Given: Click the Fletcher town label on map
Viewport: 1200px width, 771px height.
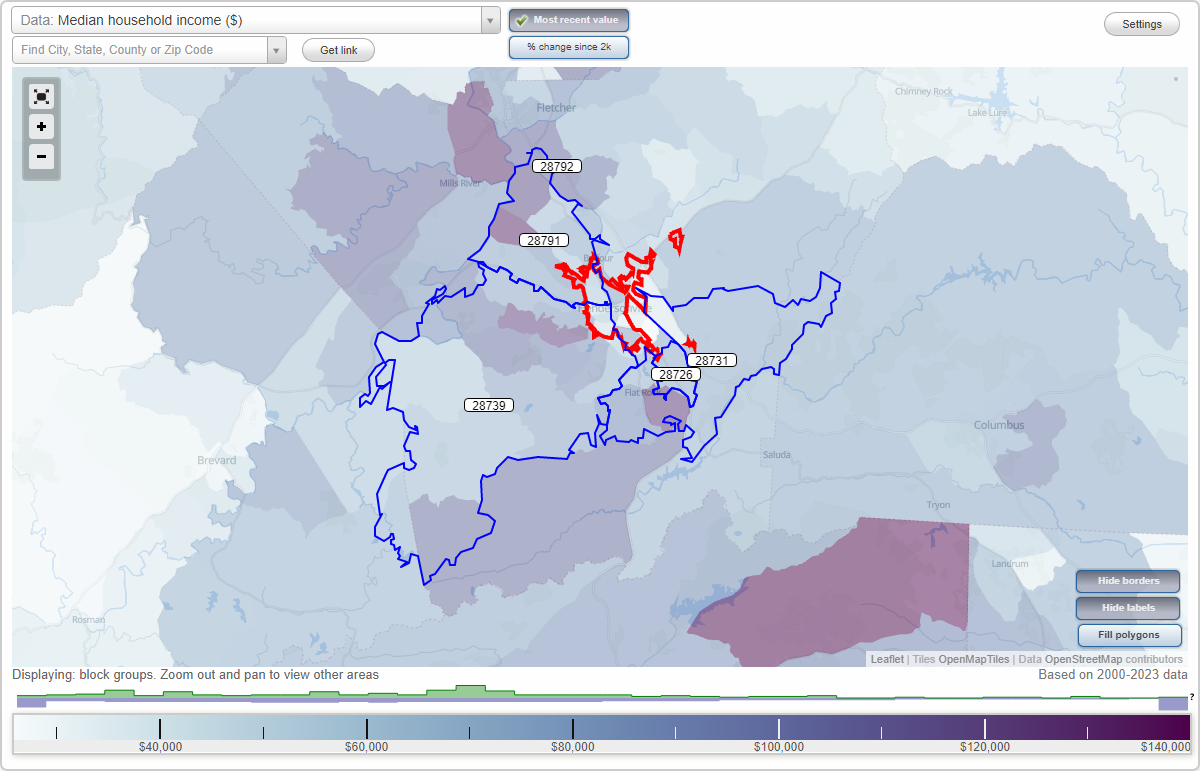Looking at the screenshot, I should point(556,107).
